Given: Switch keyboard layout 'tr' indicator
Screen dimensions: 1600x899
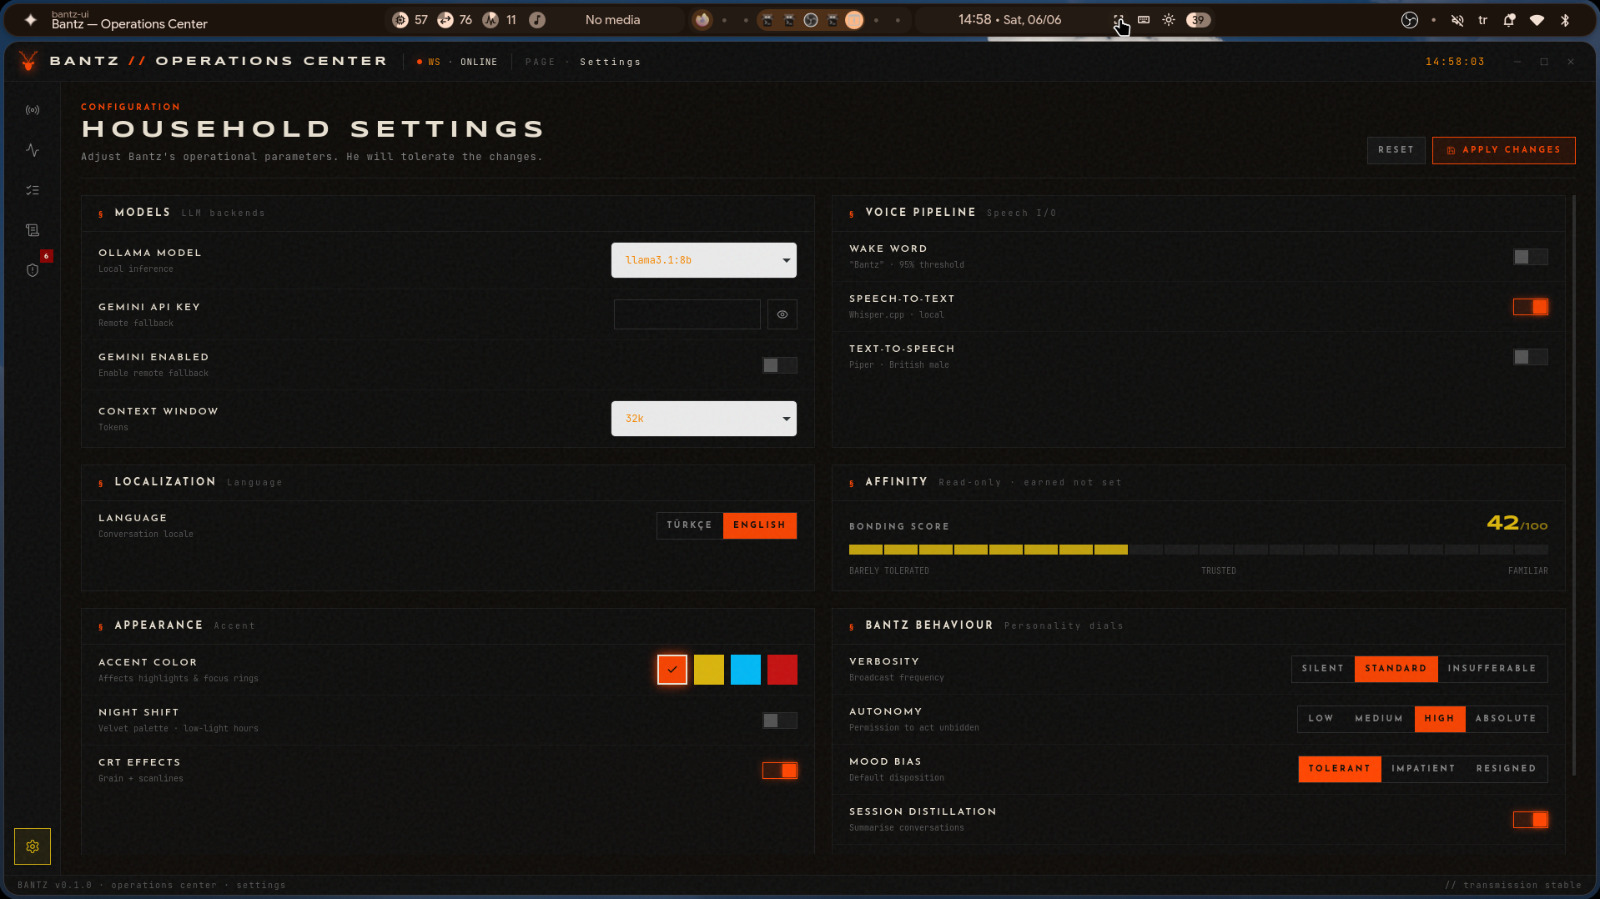Looking at the screenshot, I should pos(1483,20).
